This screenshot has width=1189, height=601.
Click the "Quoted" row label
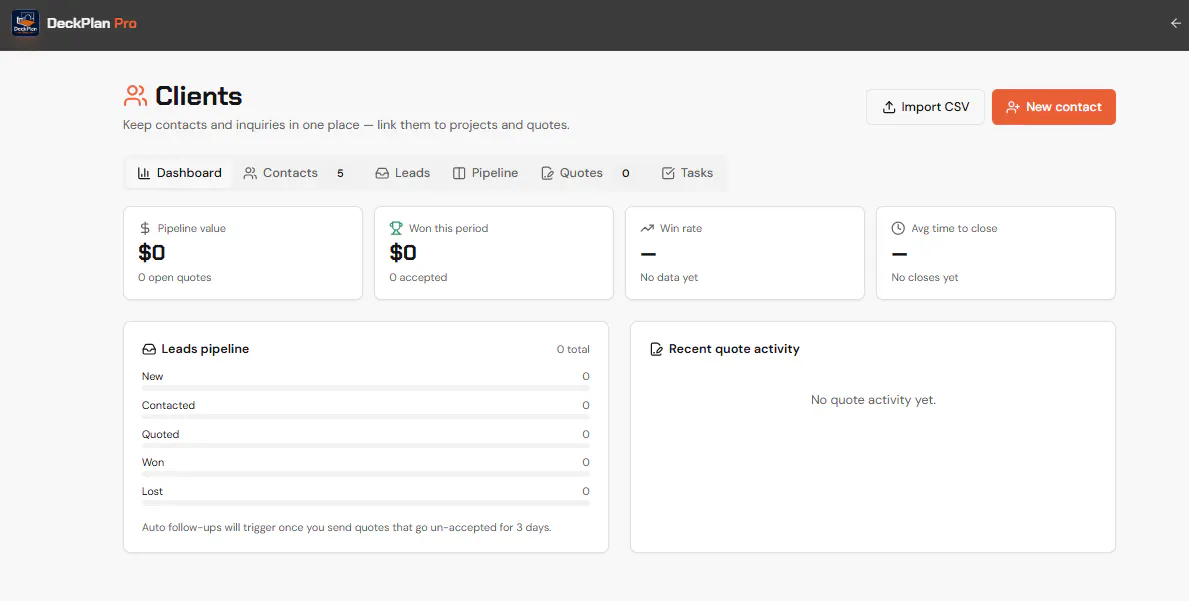point(161,434)
